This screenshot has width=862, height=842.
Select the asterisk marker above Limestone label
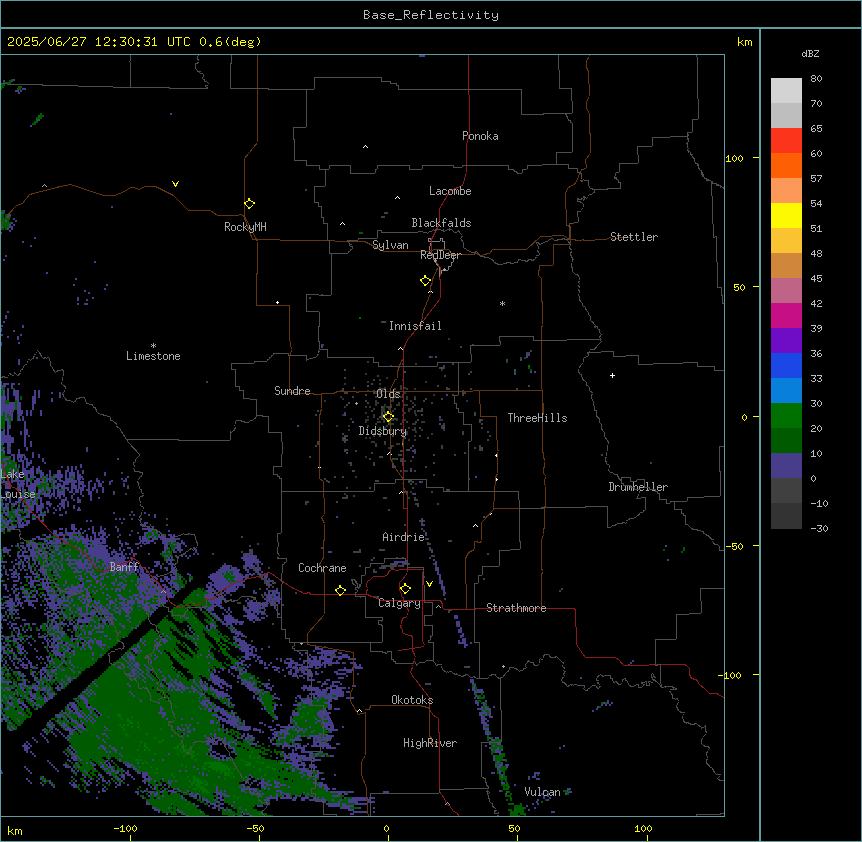153,346
